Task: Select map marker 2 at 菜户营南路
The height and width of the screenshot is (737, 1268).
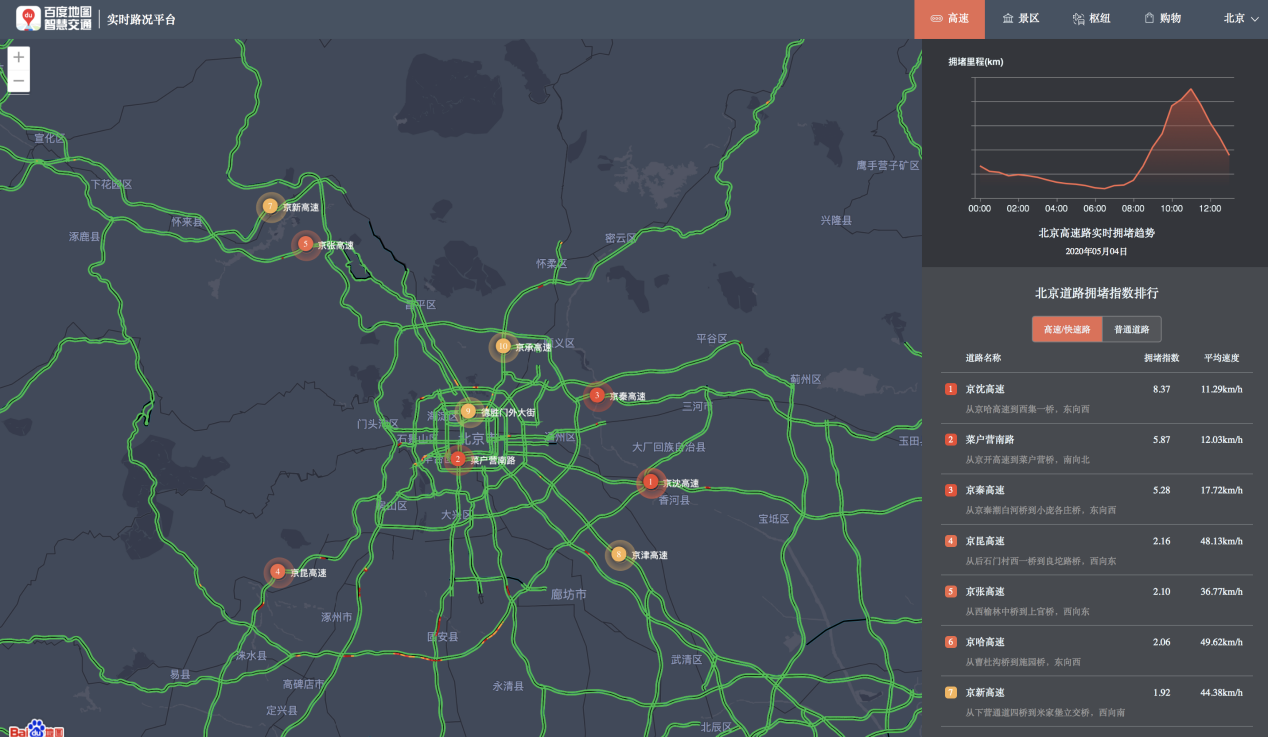Action: tap(458, 459)
